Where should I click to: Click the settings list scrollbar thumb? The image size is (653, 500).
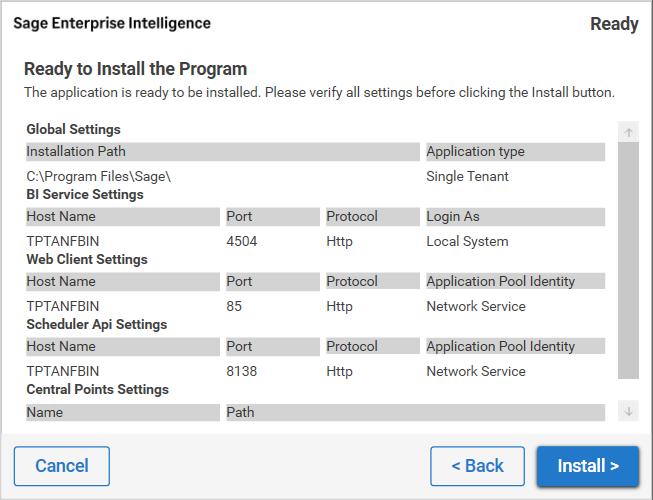[x=628, y=260]
